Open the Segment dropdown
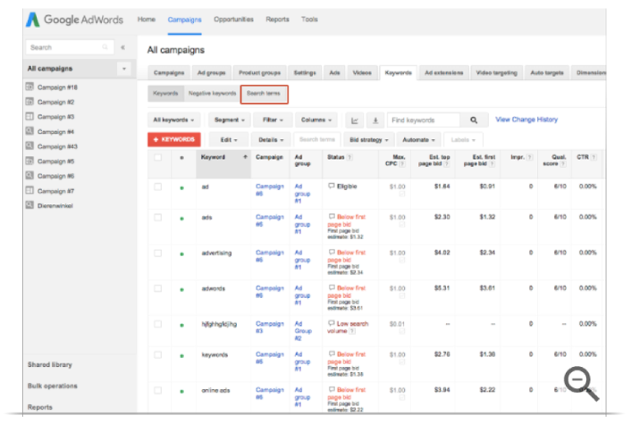 (x=229, y=120)
